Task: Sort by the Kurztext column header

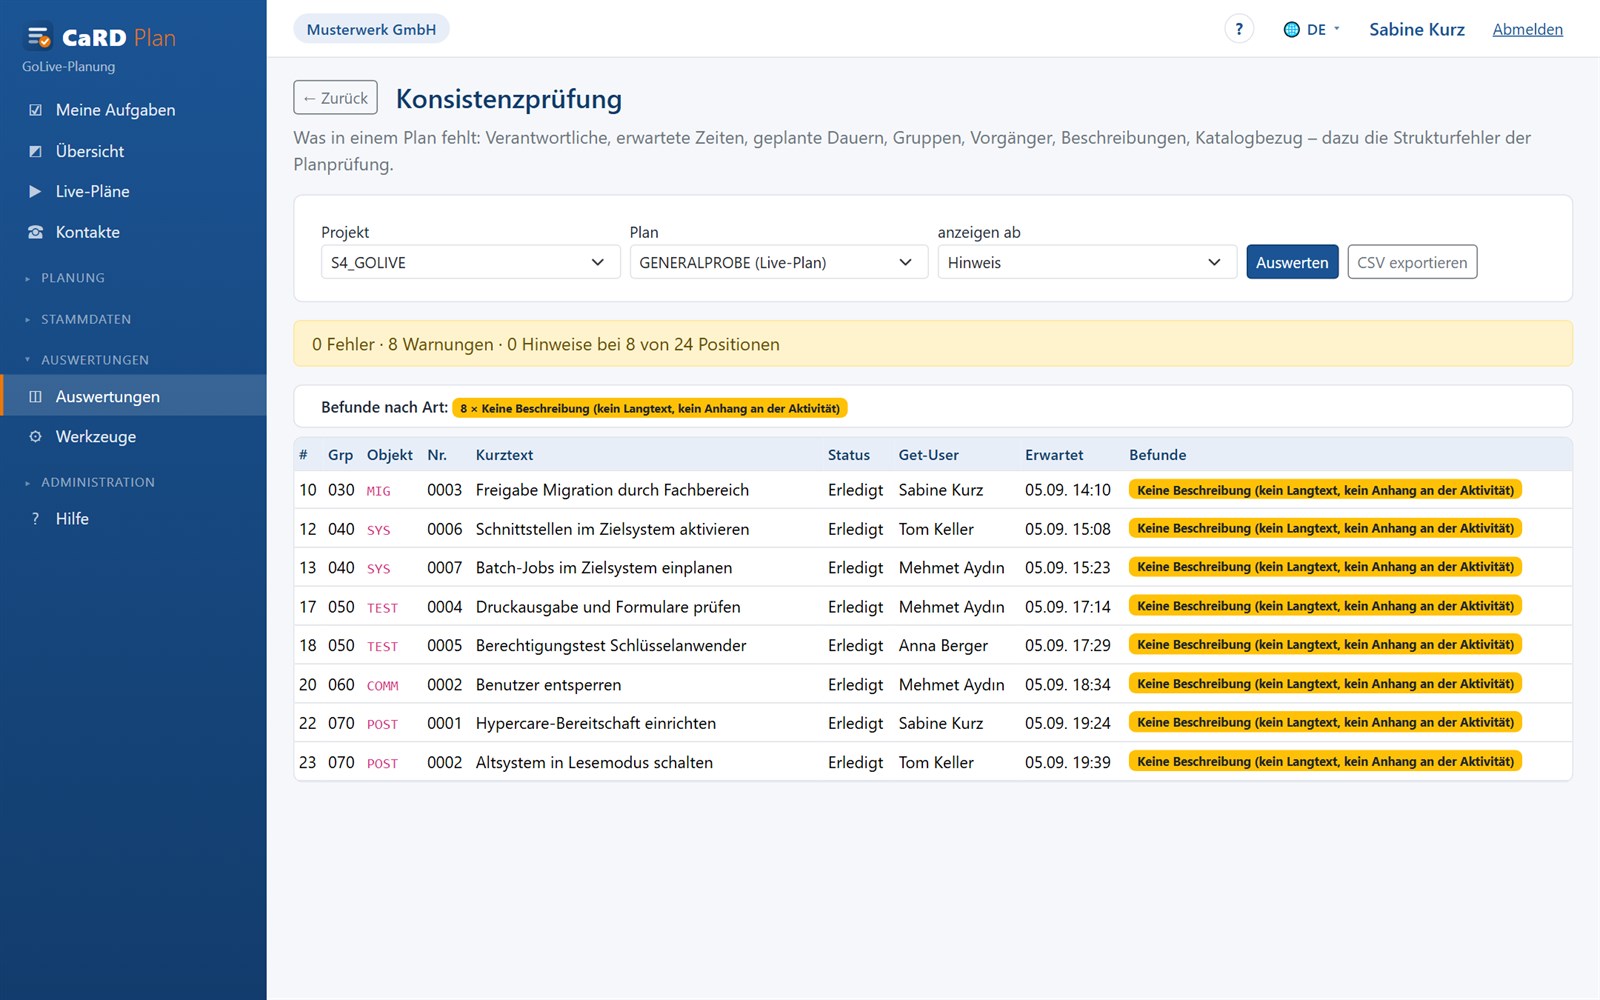Action: [504, 455]
